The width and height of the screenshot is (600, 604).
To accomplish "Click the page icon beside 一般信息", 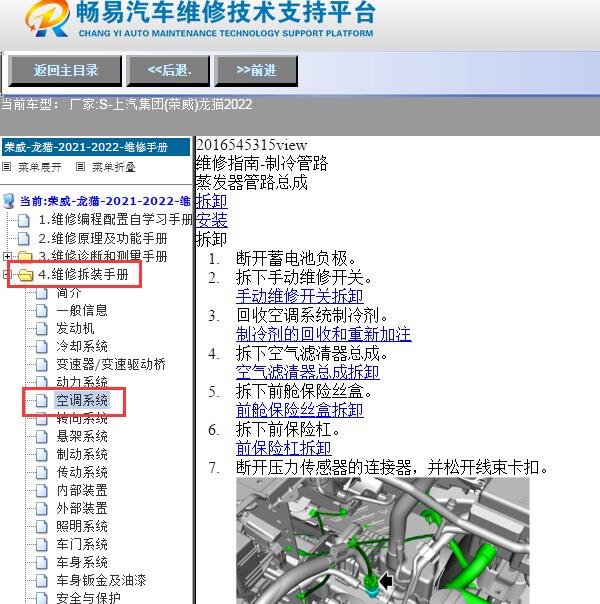I will tap(42, 310).
